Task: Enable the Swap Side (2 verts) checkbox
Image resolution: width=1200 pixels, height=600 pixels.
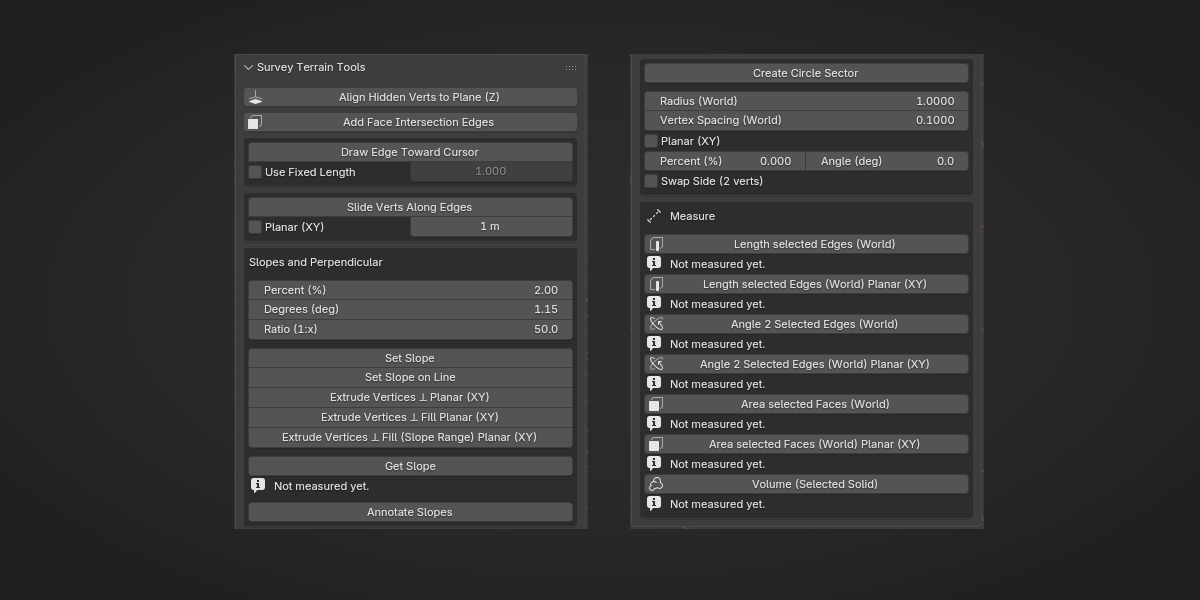Action: 651,181
